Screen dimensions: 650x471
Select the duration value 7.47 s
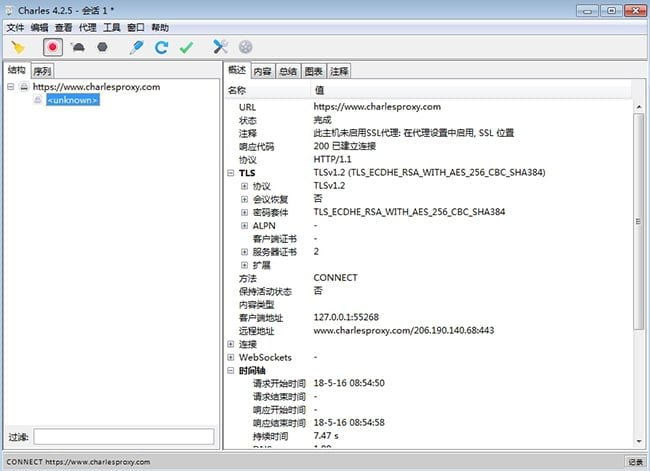pyautogui.click(x=326, y=436)
